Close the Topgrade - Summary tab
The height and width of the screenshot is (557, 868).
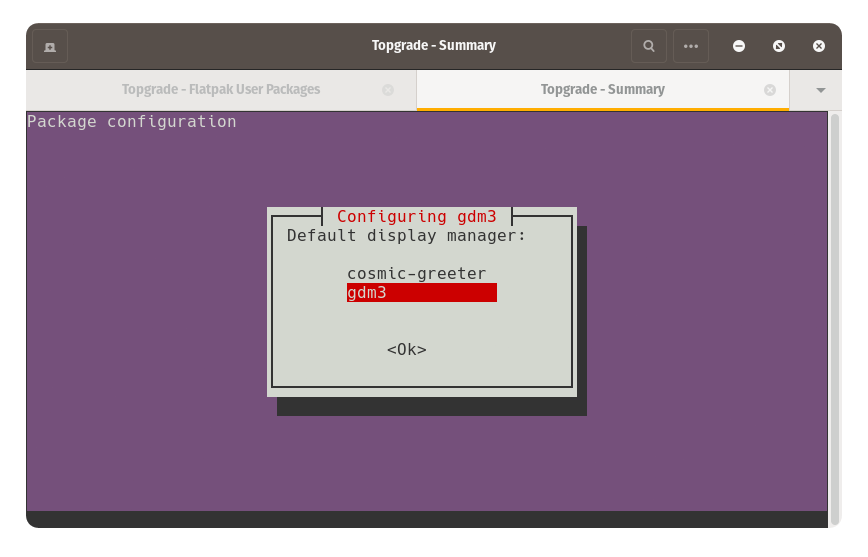click(x=770, y=90)
